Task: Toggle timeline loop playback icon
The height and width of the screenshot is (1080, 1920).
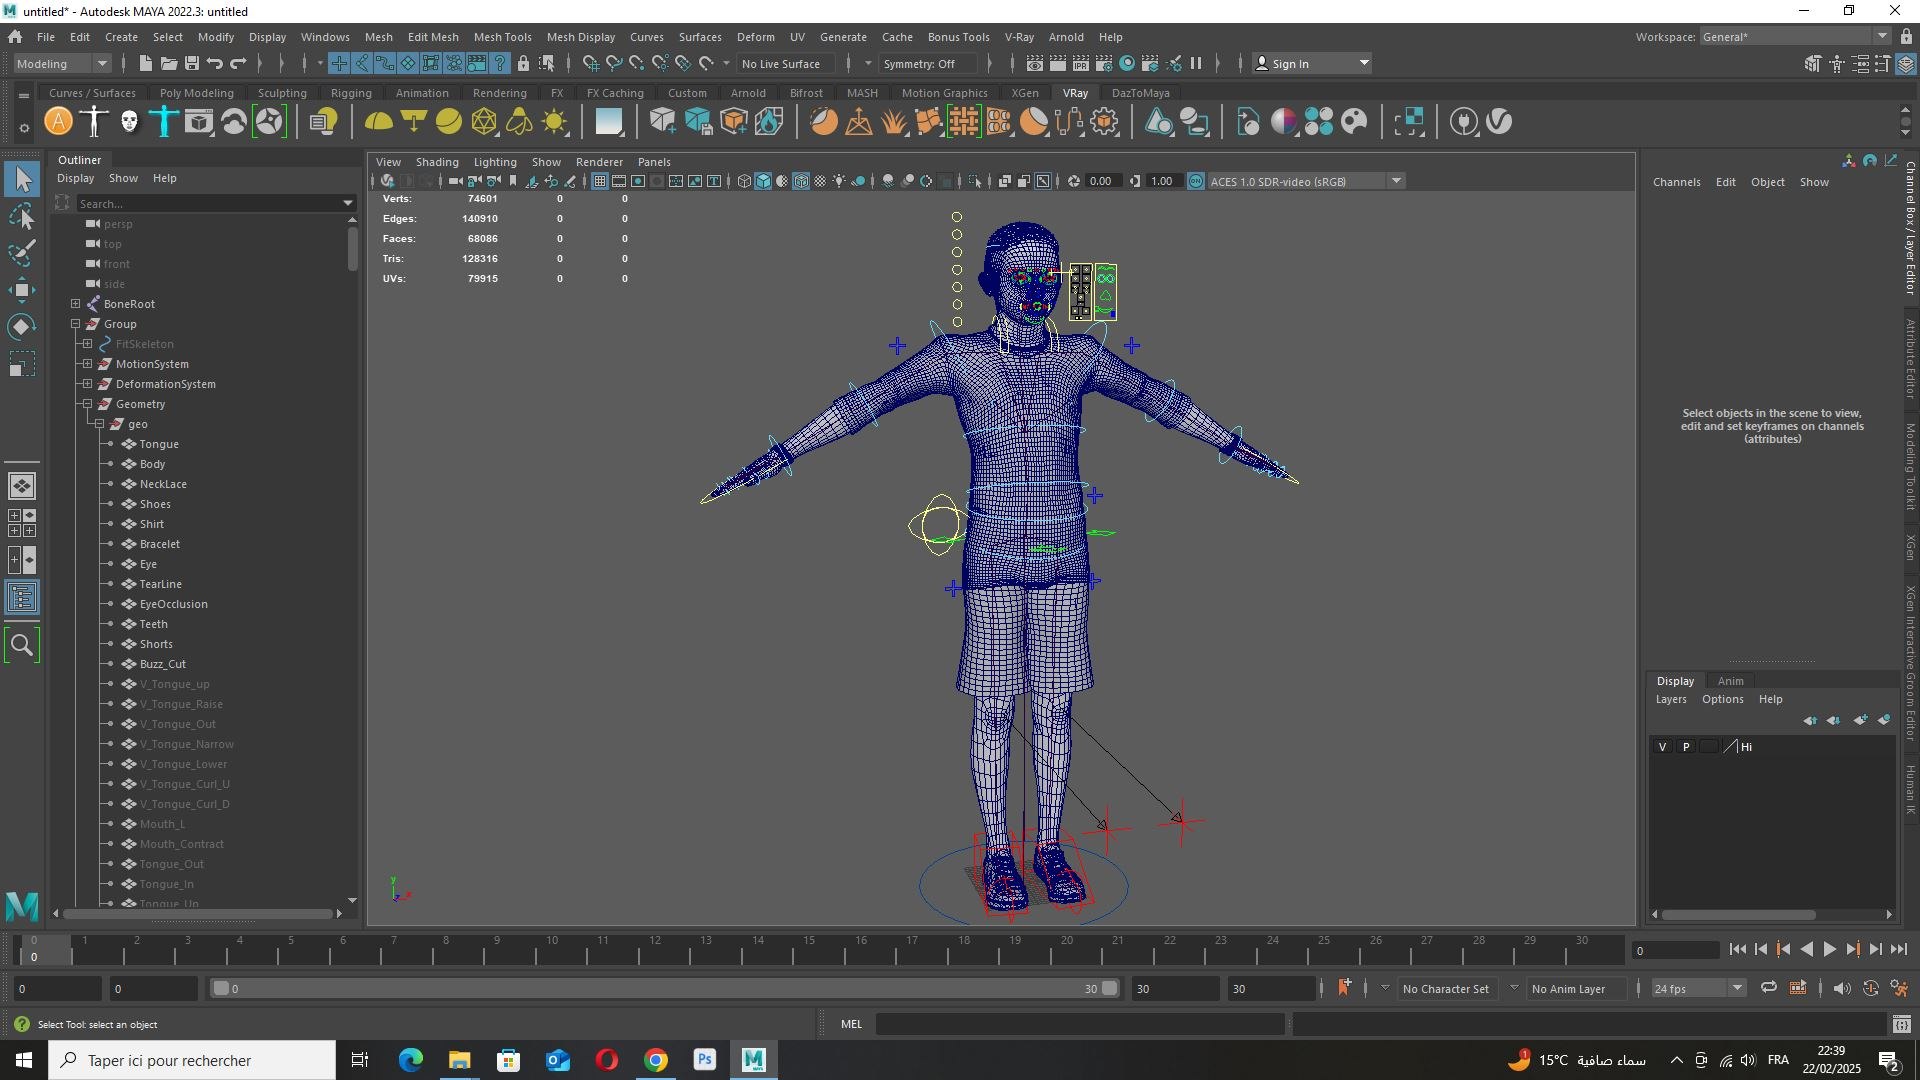Action: click(1769, 989)
